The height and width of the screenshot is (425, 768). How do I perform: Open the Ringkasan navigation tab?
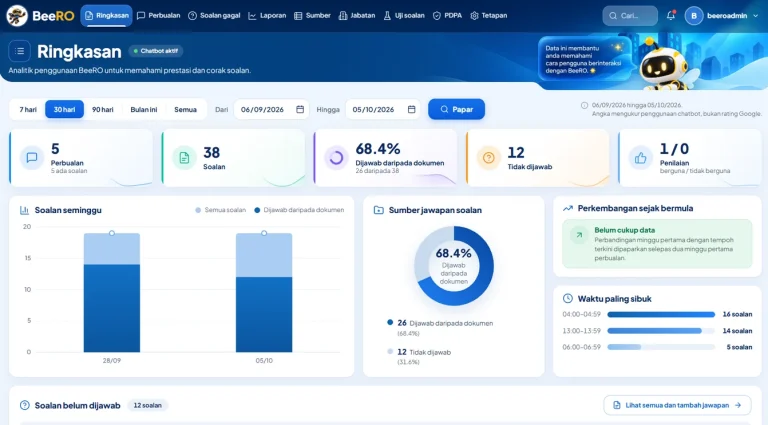click(106, 16)
